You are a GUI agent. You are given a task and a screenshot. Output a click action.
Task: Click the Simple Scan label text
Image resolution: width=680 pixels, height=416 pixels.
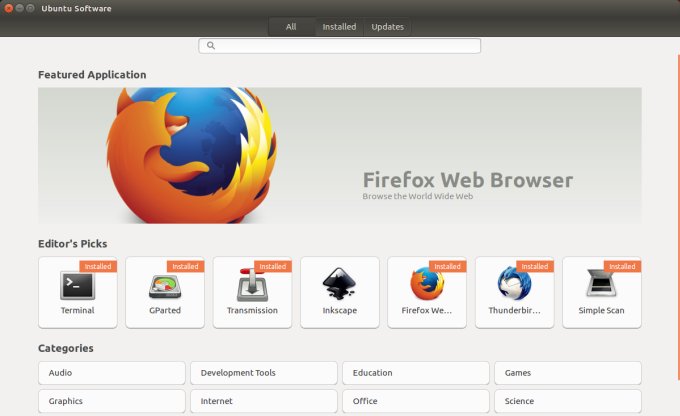coord(601,311)
